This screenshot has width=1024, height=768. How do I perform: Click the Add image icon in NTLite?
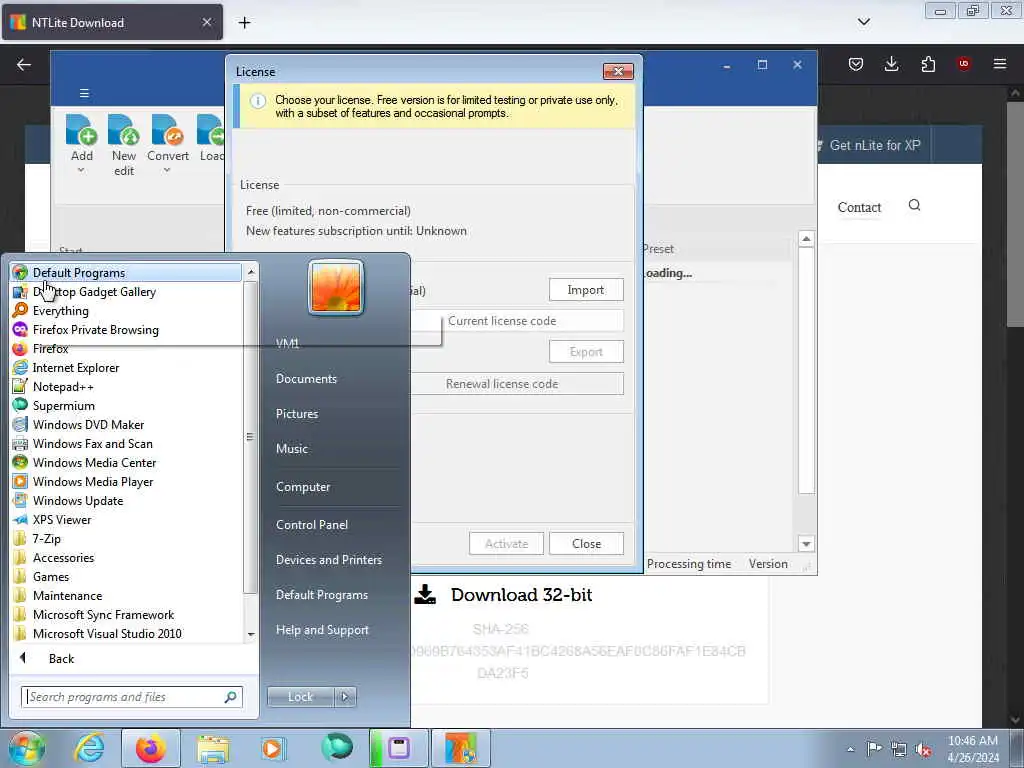(x=82, y=129)
